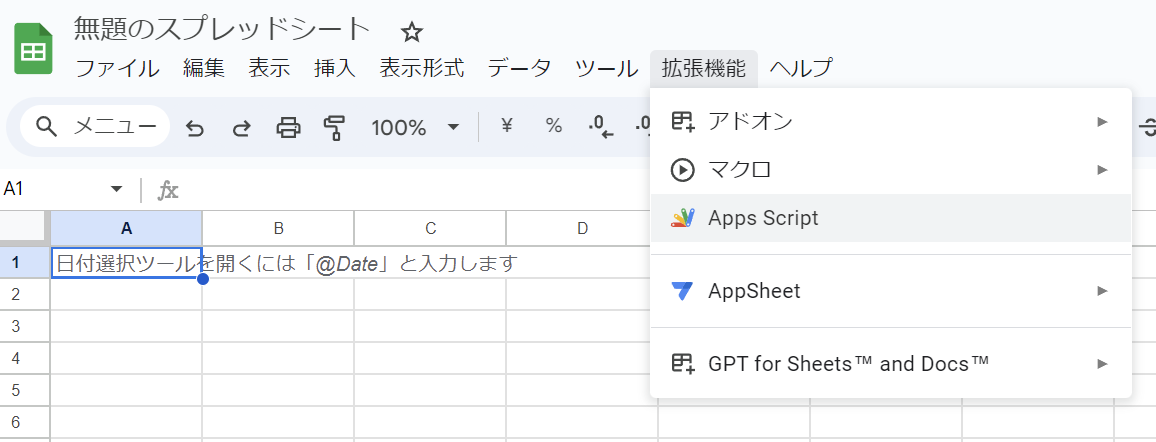Open the 挿入 menu
This screenshot has width=1156, height=442.
(x=335, y=69)
